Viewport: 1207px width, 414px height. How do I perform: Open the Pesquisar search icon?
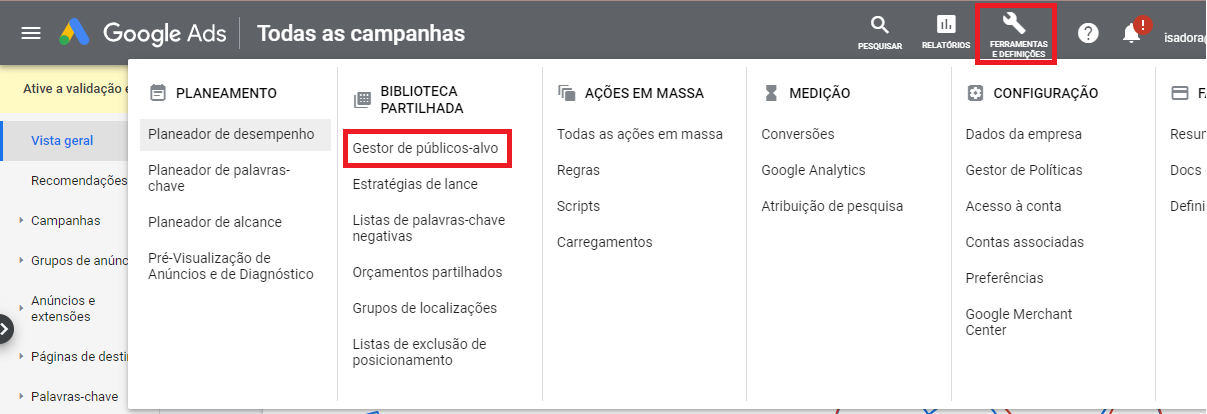(x=879, y=32)
